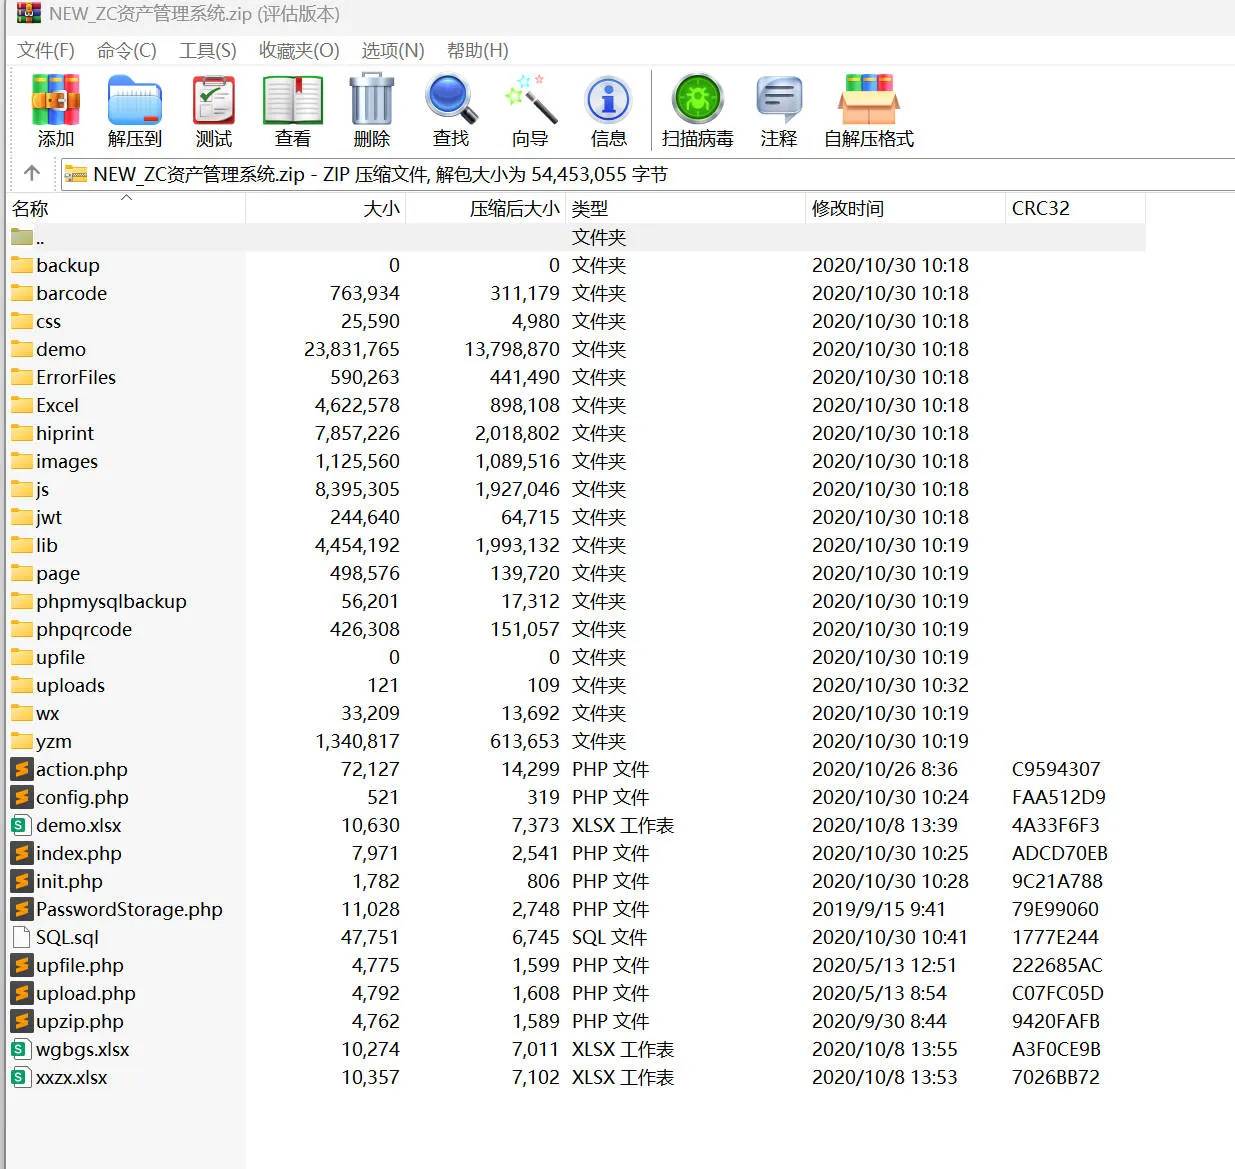Open the Commands (命令) menu
1235x1169 pixels.
coord(127,50)
